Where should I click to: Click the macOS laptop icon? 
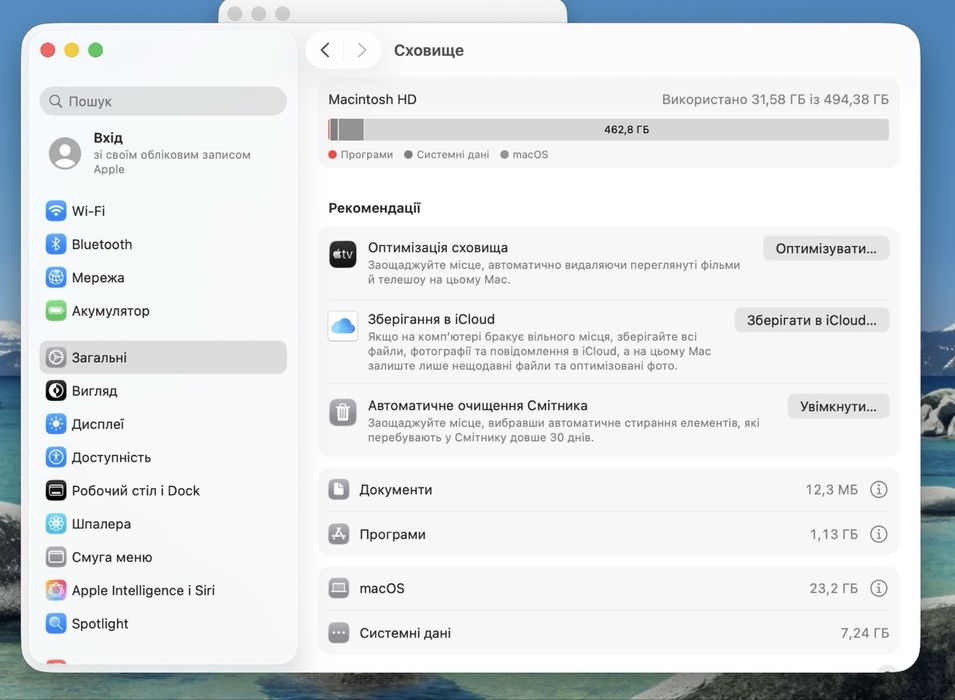pyautogui.click(x=339, y=588)
